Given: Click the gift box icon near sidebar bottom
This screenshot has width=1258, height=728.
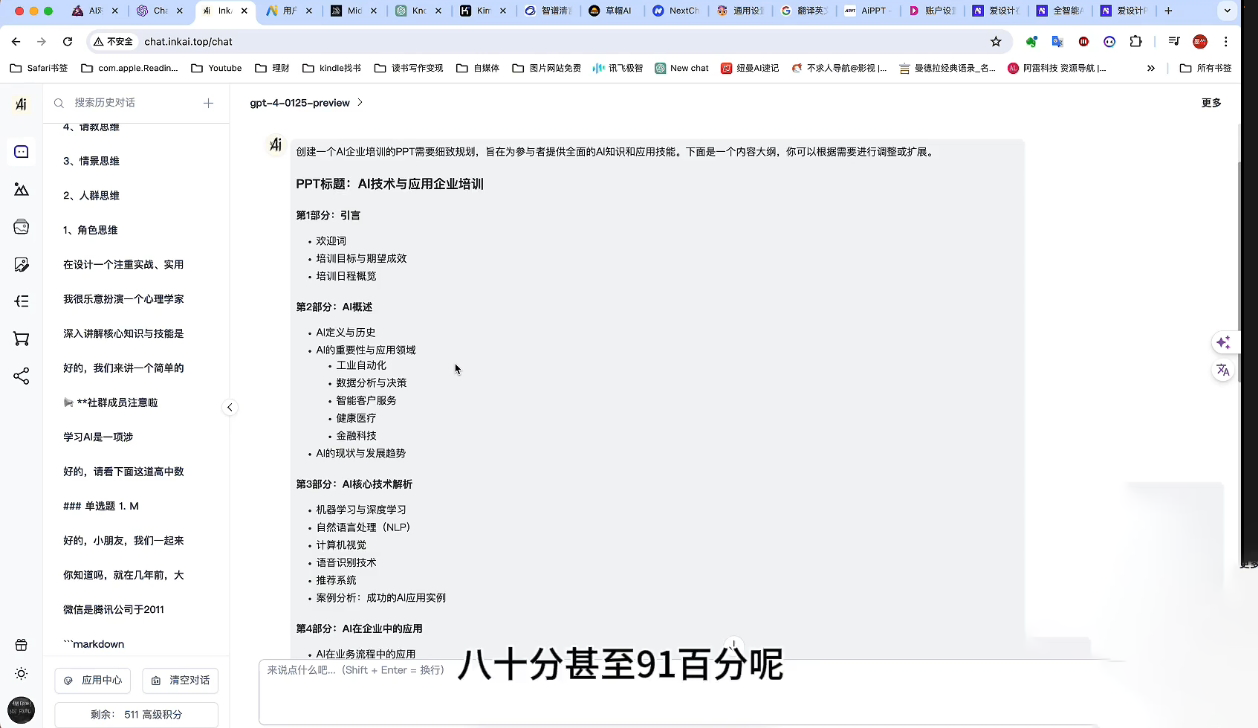Looking at the screenshot, I should coord(21,644).
